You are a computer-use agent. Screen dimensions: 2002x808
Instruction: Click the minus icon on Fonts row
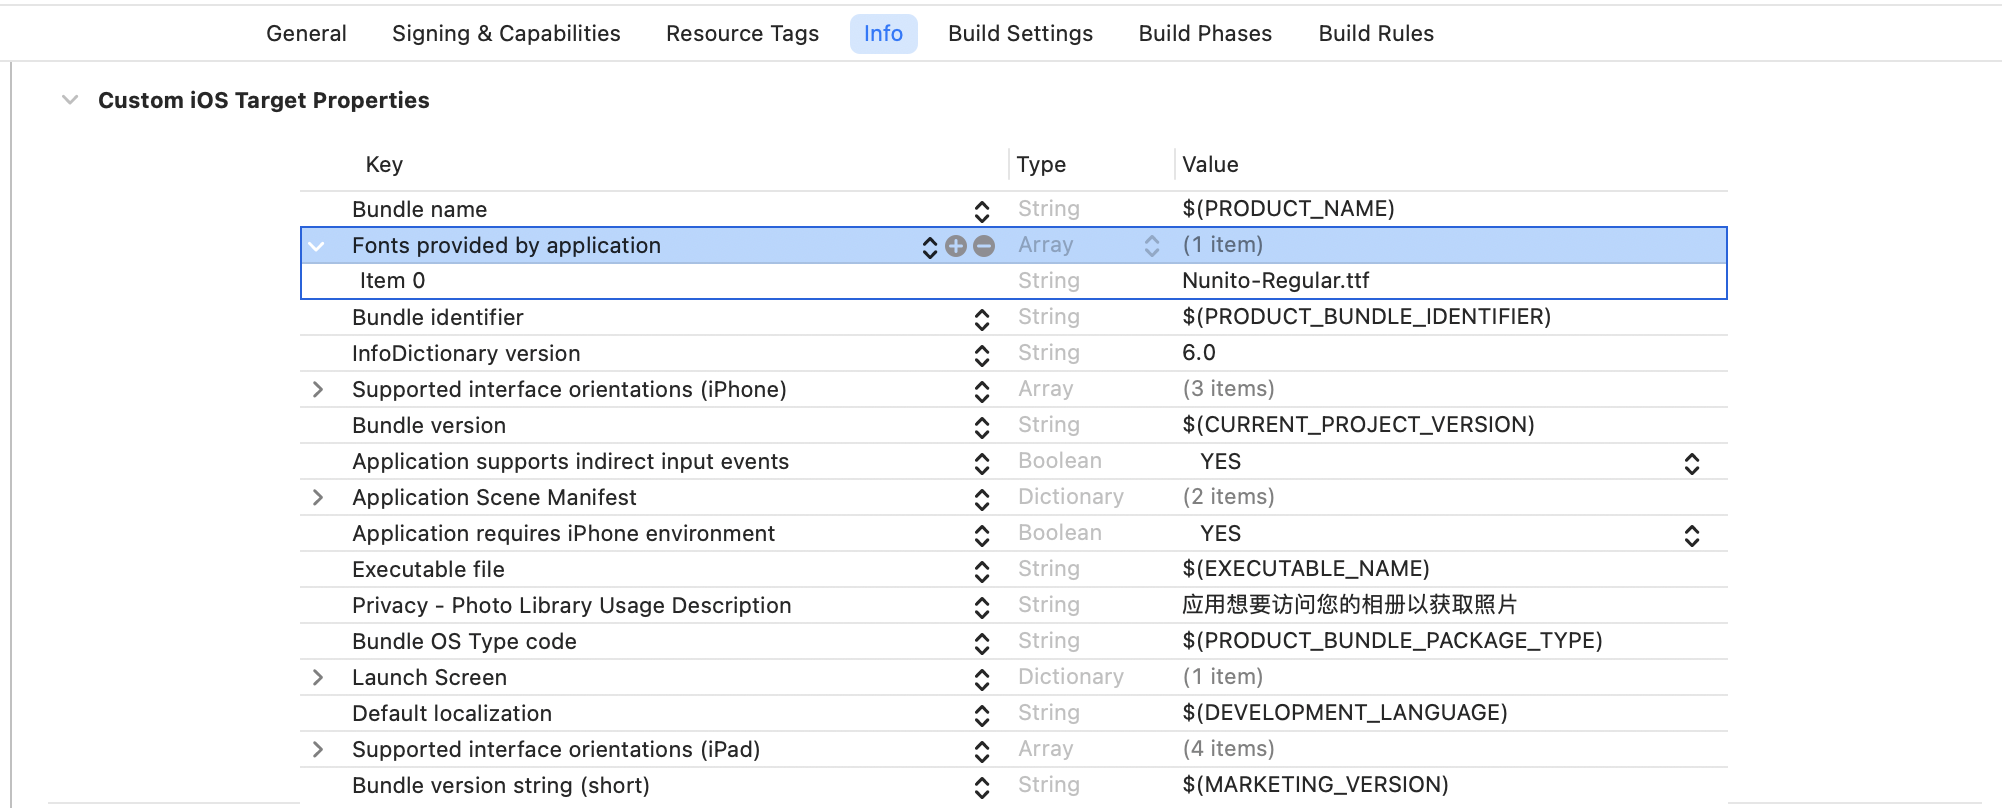pos(984,246)
